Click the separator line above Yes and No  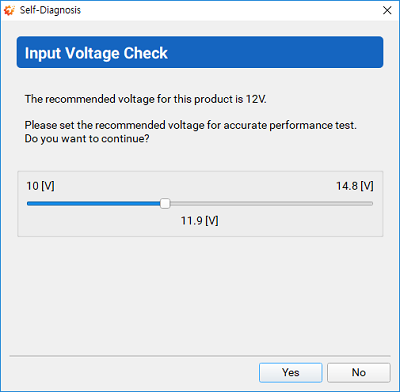coord(200,356)
